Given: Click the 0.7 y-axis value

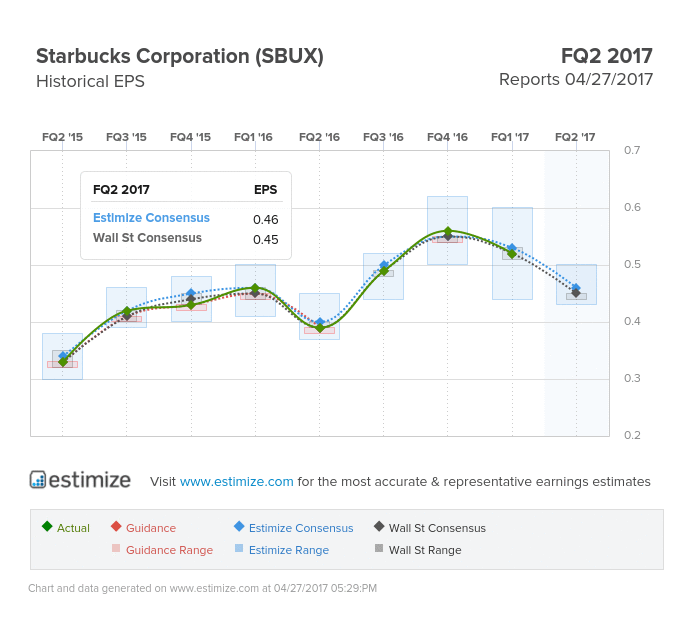Looking at the screenshot, I should 632,150.
